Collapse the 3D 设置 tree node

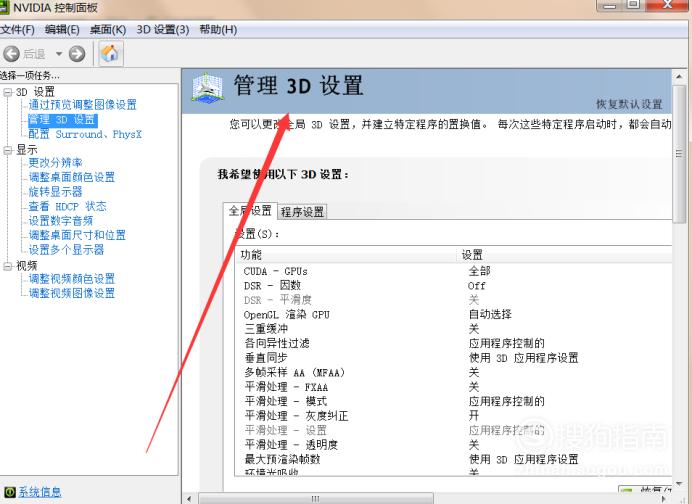coord(8,92)
